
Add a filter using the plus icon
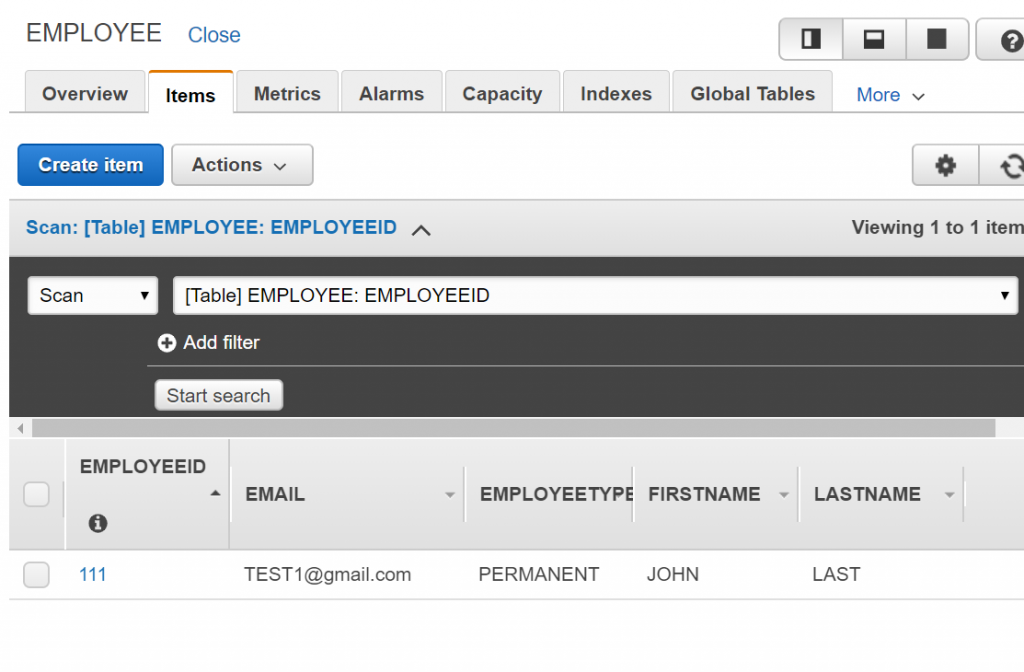pos(166,342)
